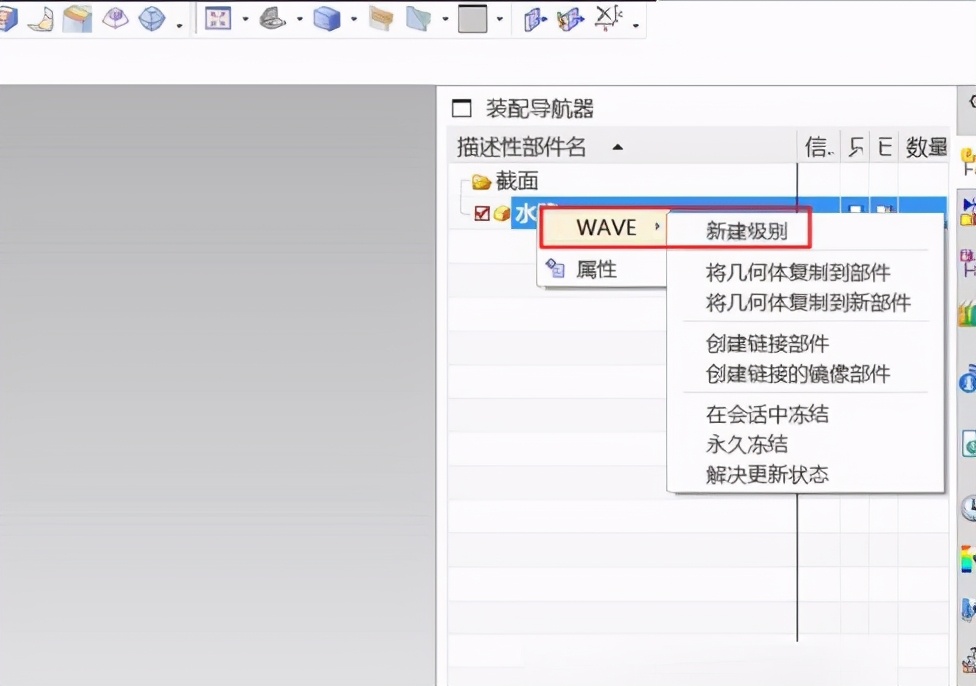Click 创建链接部件 in the submenu

pos(767,343)
